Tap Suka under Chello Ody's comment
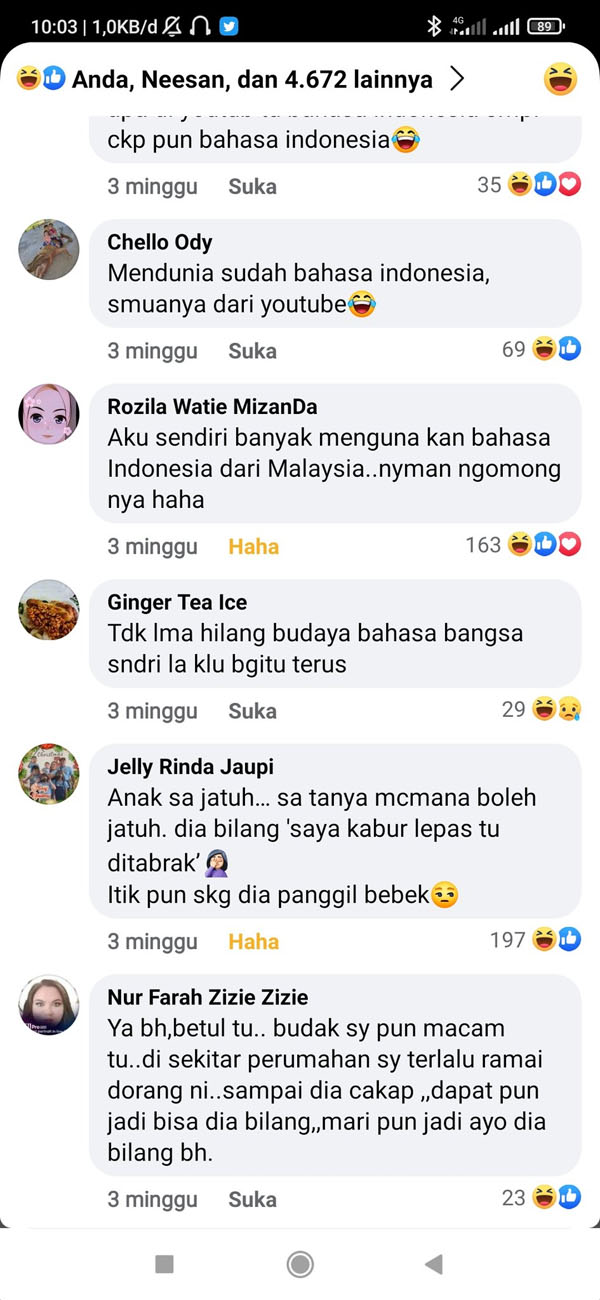 coord(252,351)
